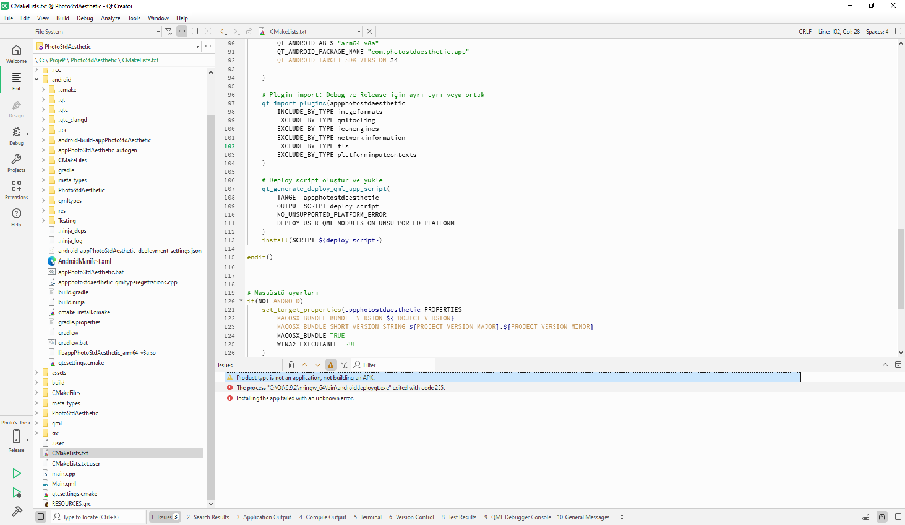Expand the CMakeFiles folder near bottom
This screenshot has height=525, width=905.
(36, 393)
